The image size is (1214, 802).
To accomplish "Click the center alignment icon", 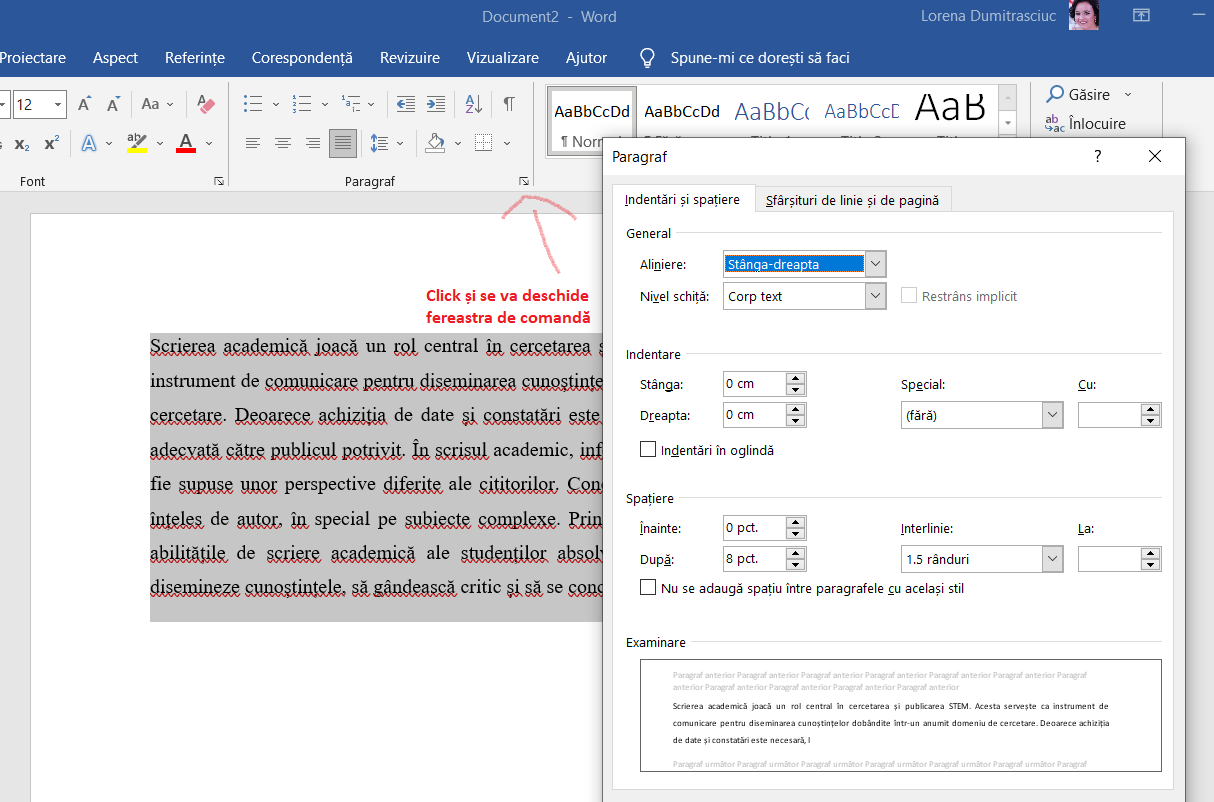I will tap(283, 143).
